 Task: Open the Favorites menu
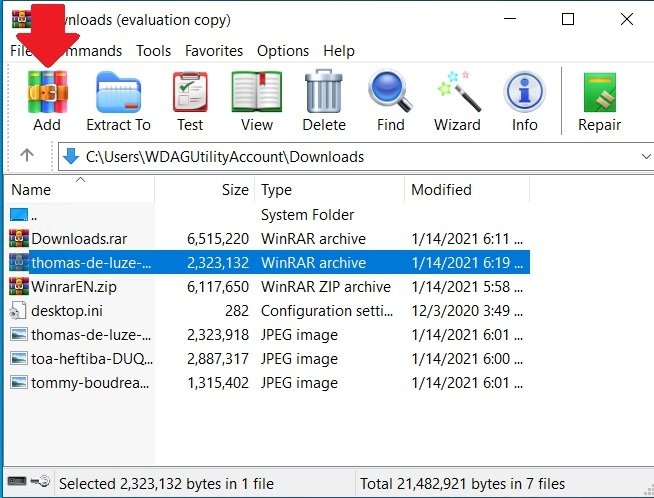coord(214,51)
